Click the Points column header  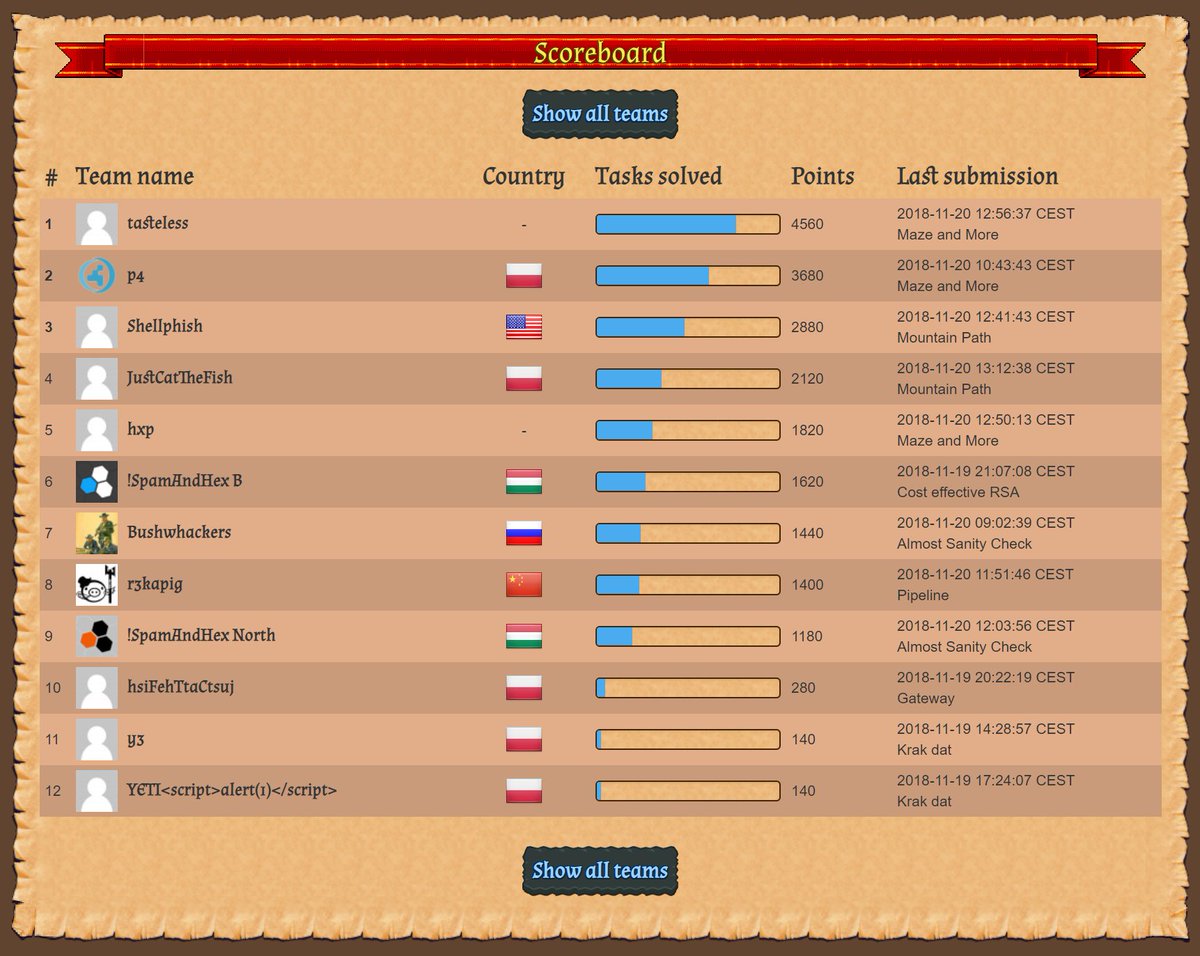click(823, 177)
